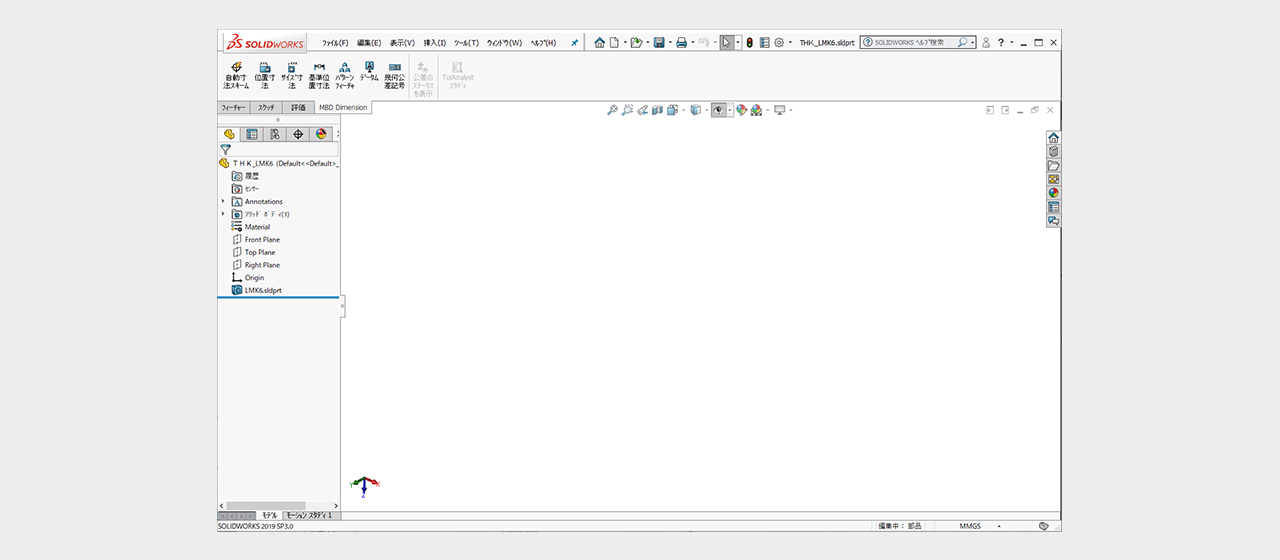This screenshot has height=560, width=1280.
Task: Select Front Plane in the feature tree
Action: 262,240
